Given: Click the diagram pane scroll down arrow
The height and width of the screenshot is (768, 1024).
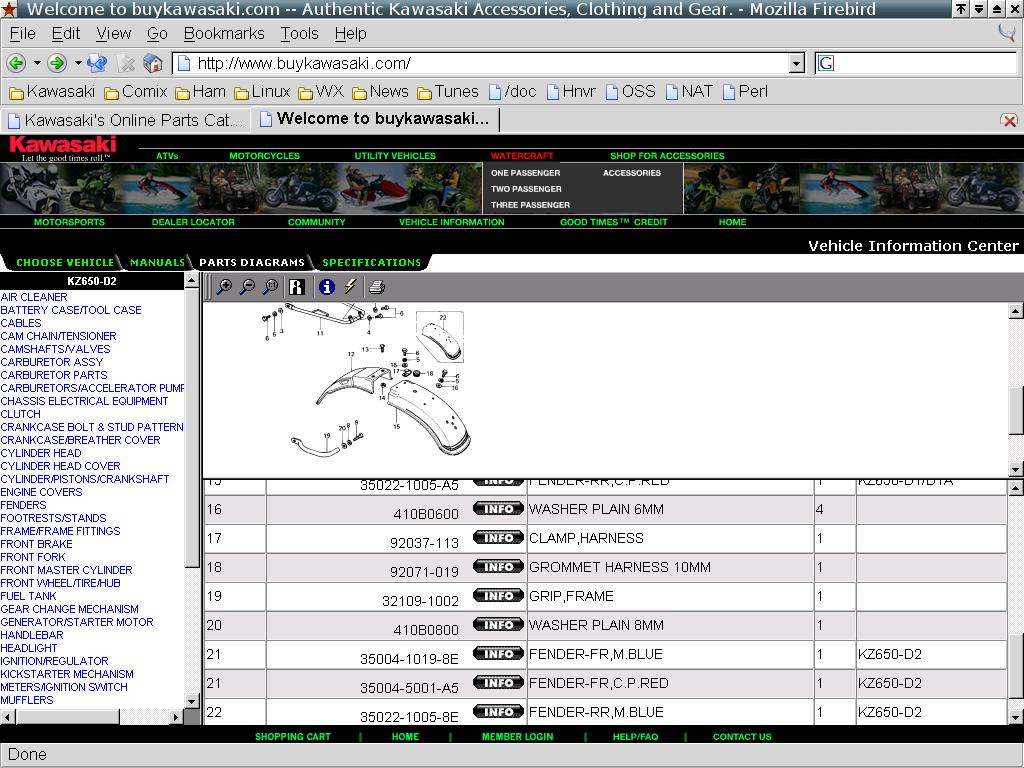Looking at the screenshot, I should (x=1015, y=469).
